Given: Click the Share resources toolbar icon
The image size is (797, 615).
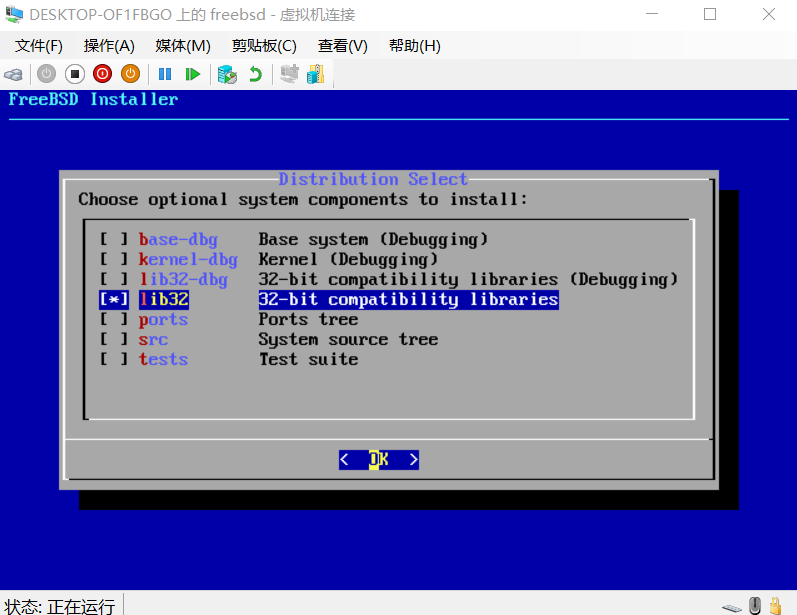Looking at the screenshot, I should coord(316,74).
